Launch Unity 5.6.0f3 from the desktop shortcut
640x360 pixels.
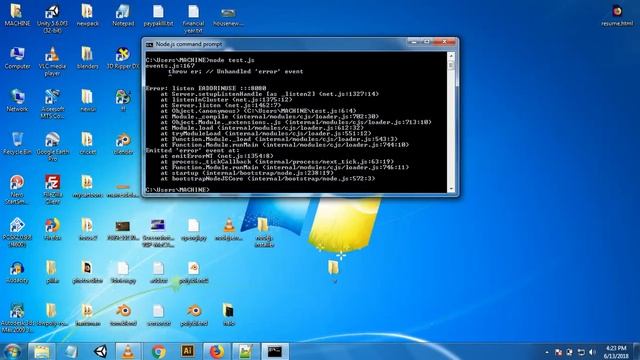[52, 18]
